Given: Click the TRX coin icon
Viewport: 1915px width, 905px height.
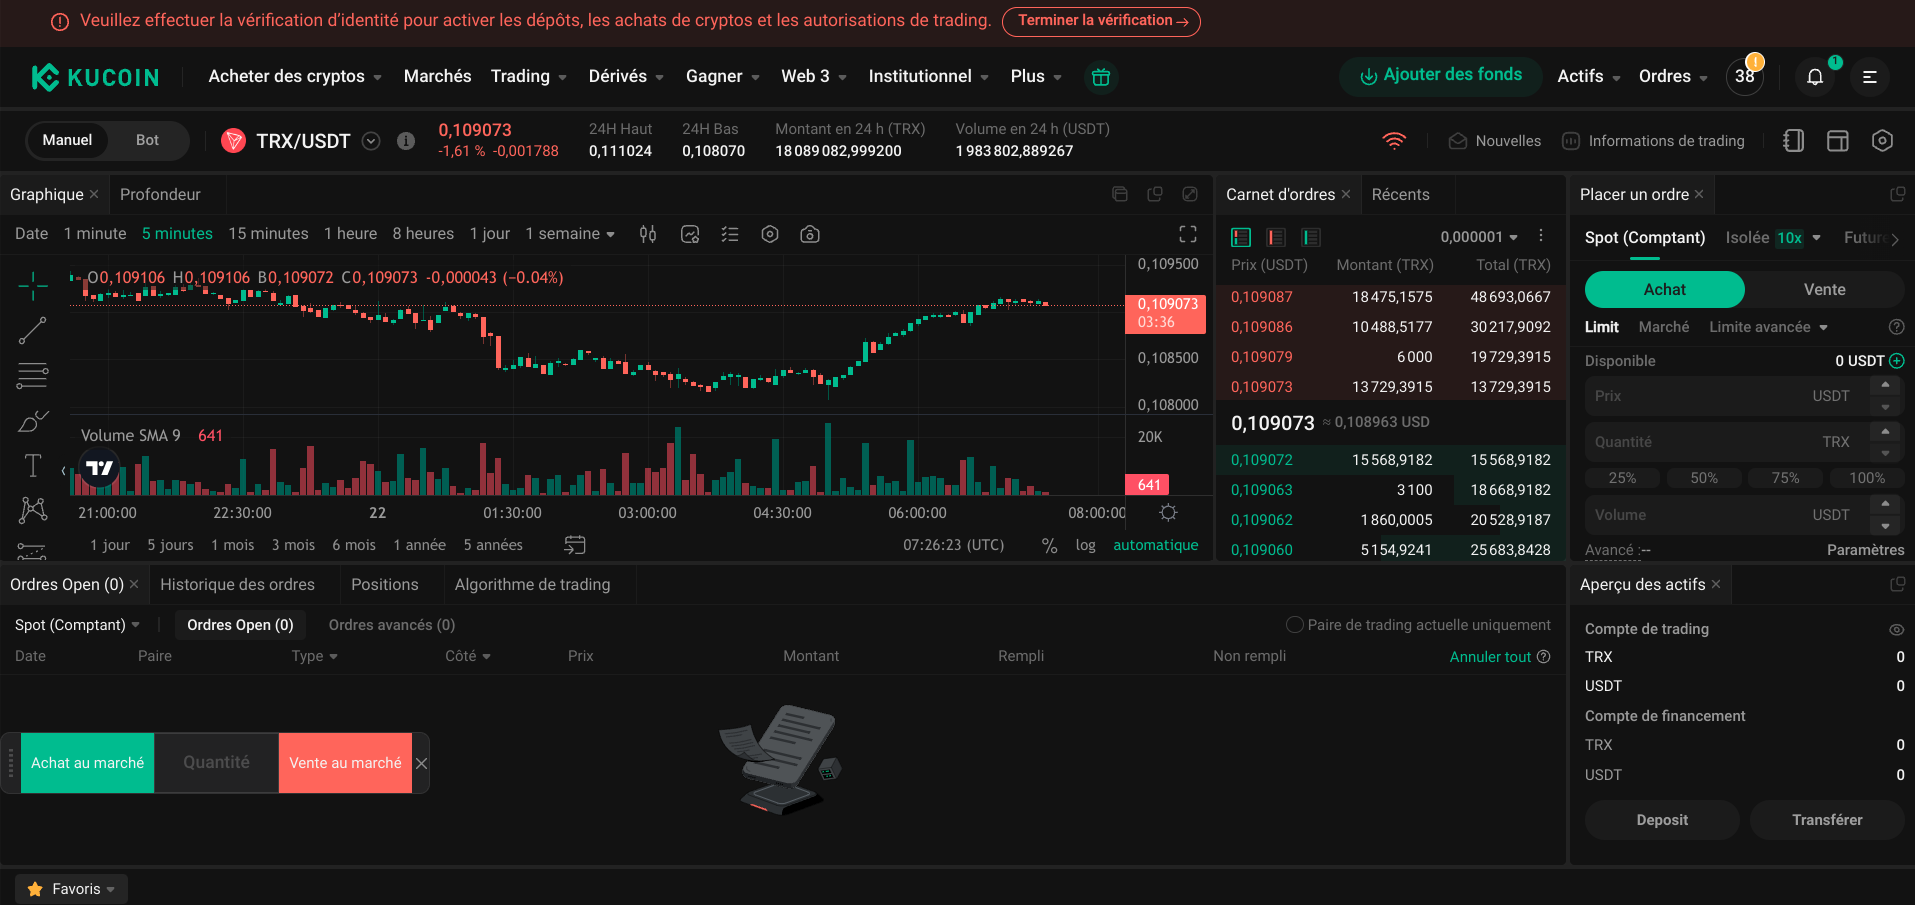Looking at the screenshot, I should pyautogui.click(x=233, y=141).
